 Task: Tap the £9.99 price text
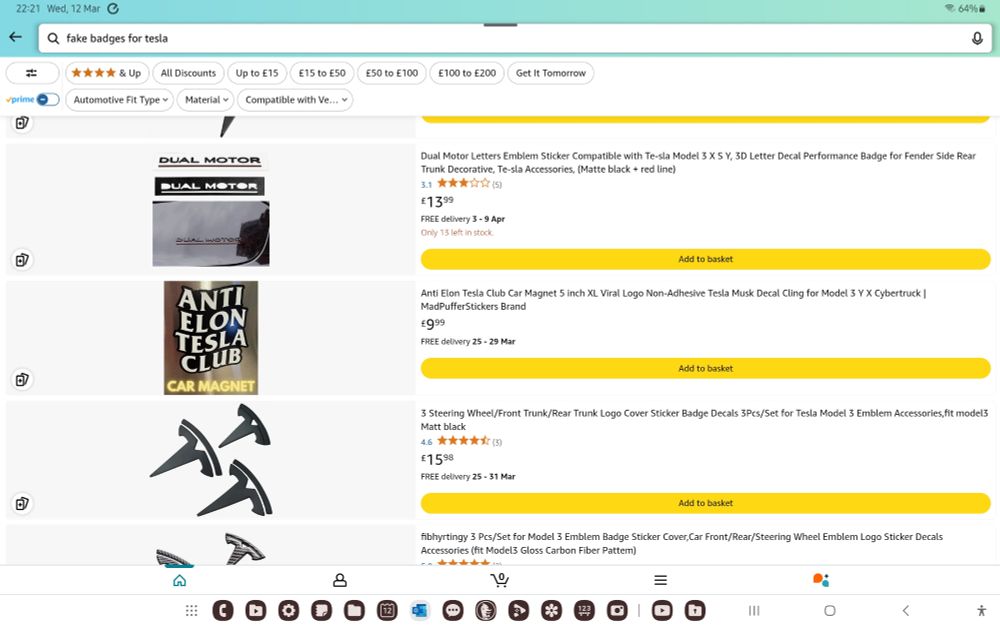pos(433,324)
